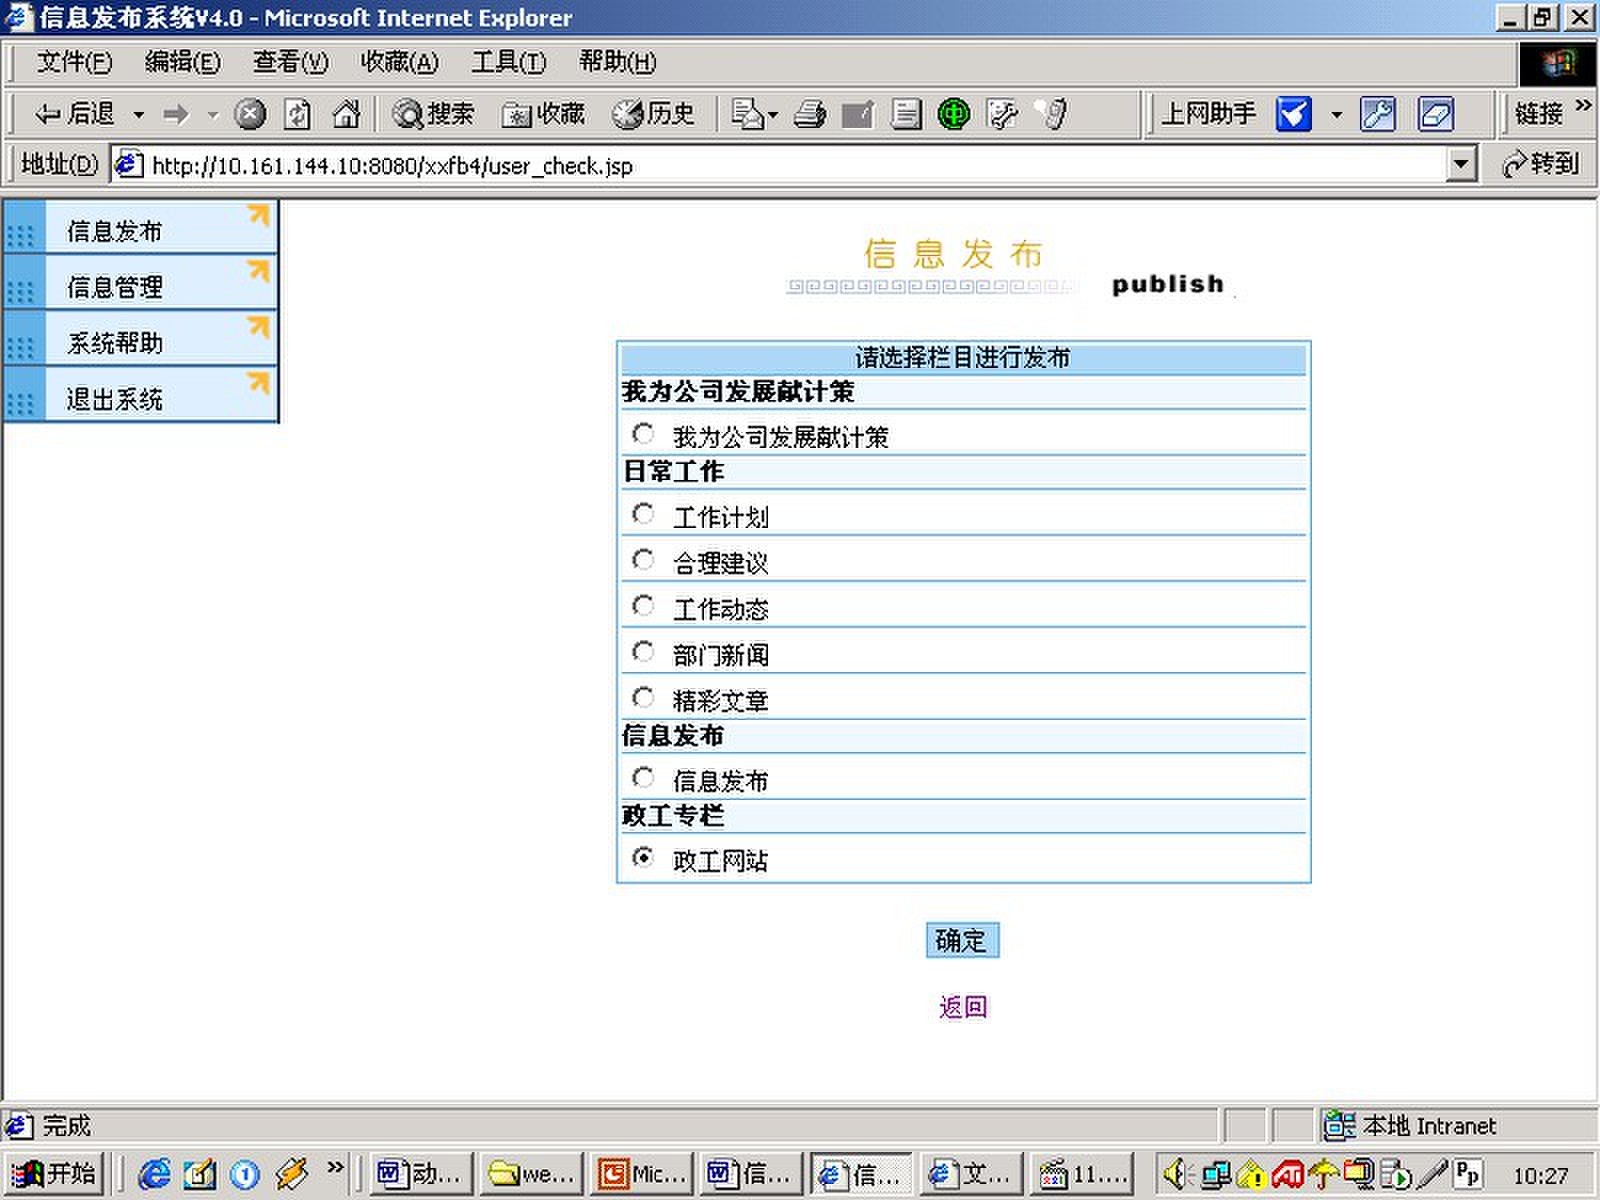
Task: Select the 部门新闻 radio option
Action: pyautogui.click(x=643, y=652)
